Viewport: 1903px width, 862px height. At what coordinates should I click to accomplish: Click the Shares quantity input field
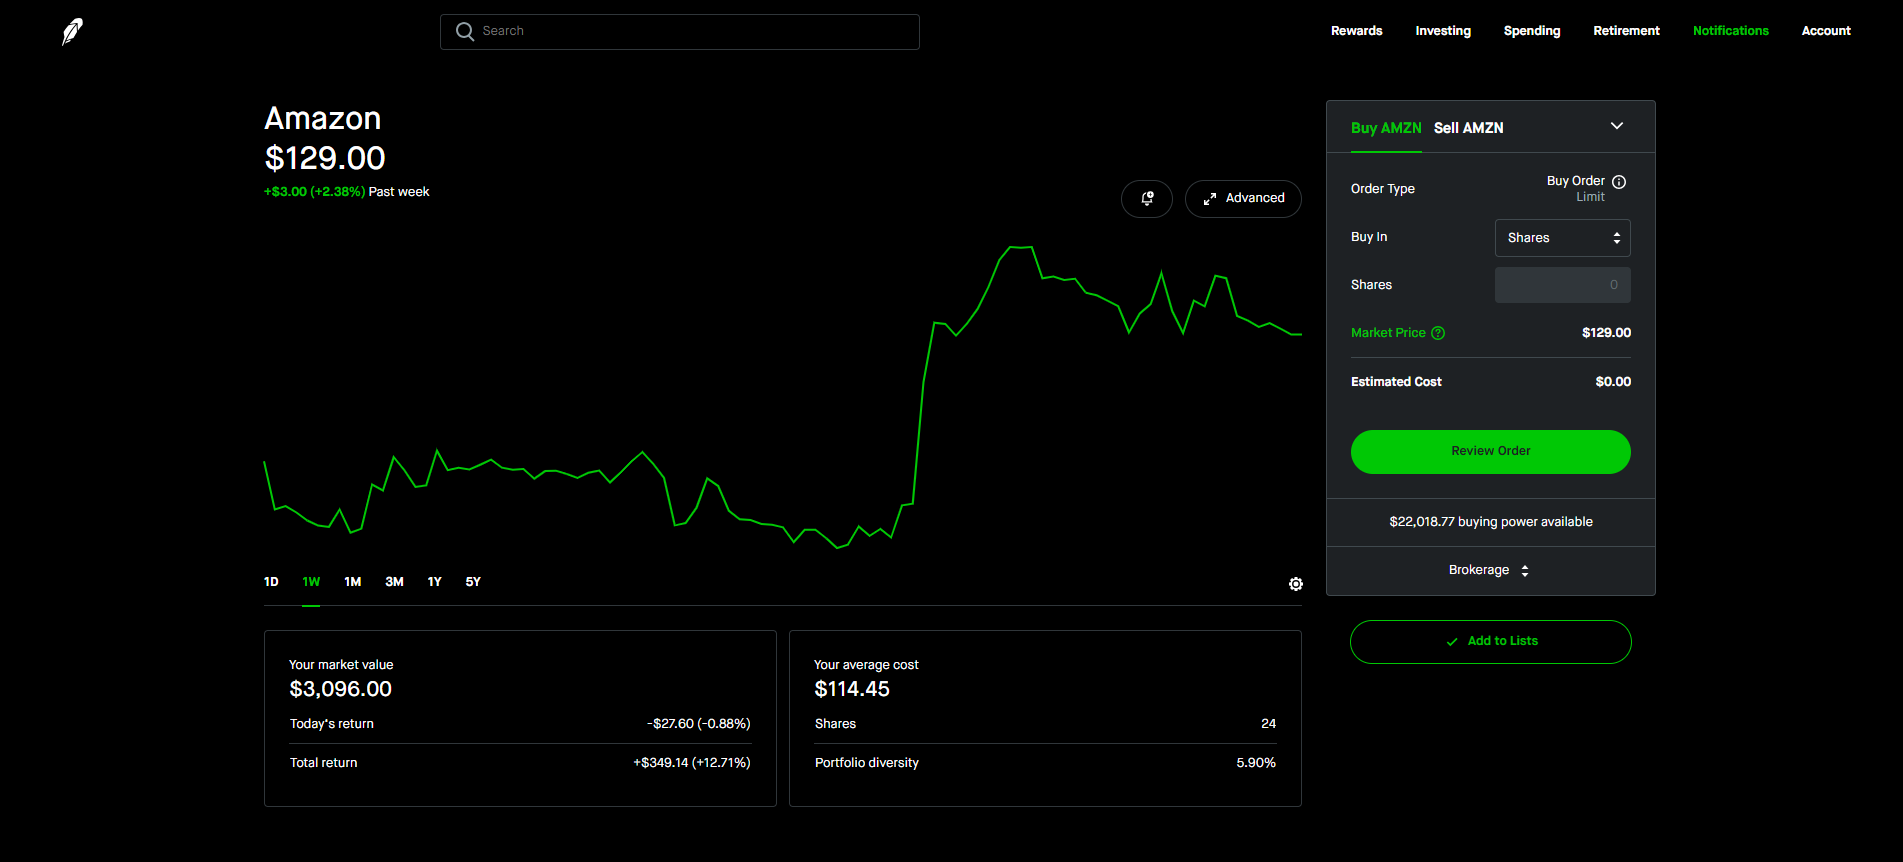point(1562,285)
